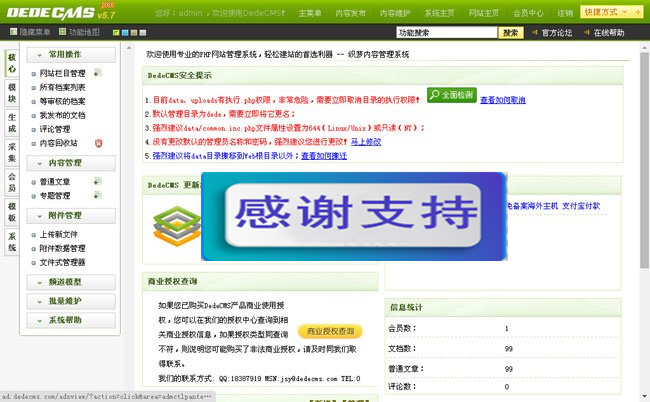Image resolution: width=650 pixels, height=402 pixels.
Task: Collapse the 常用操作 section
Action: tap(71, 55)
